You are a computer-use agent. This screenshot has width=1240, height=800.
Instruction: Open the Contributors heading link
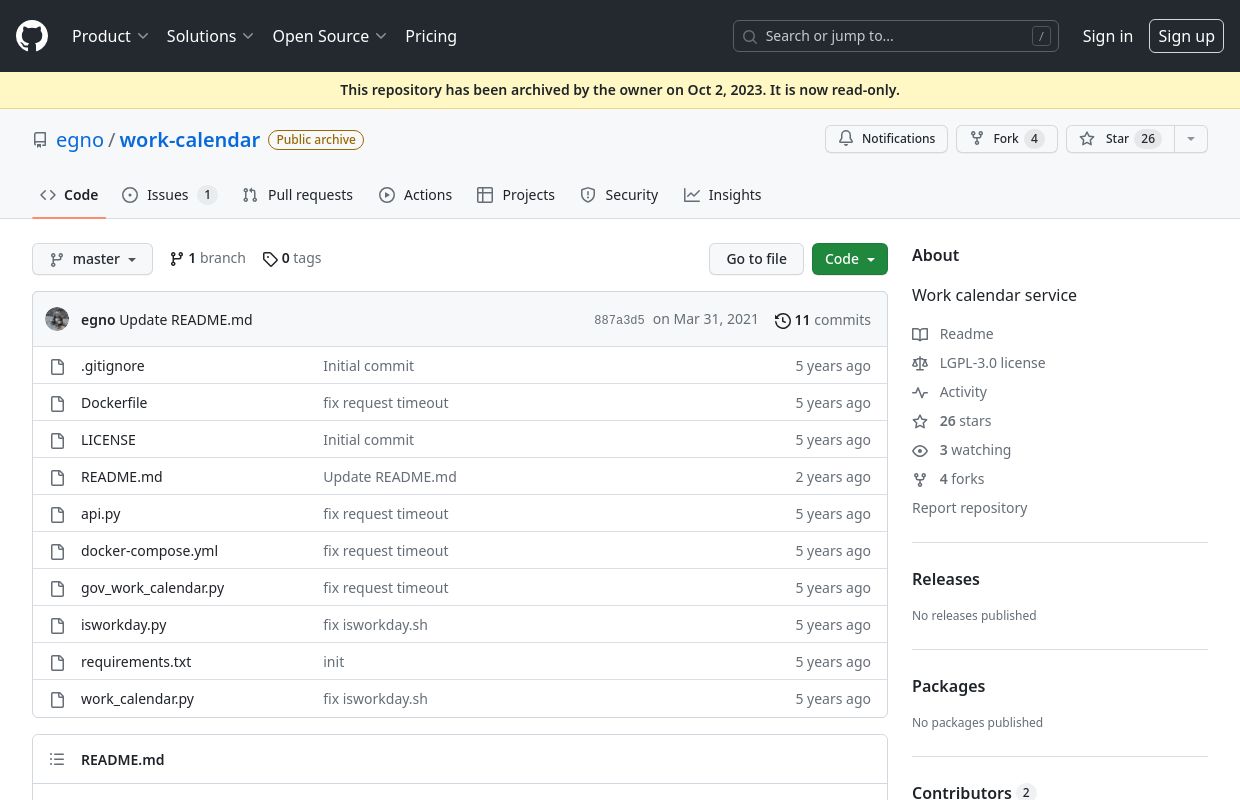(974, 792)
